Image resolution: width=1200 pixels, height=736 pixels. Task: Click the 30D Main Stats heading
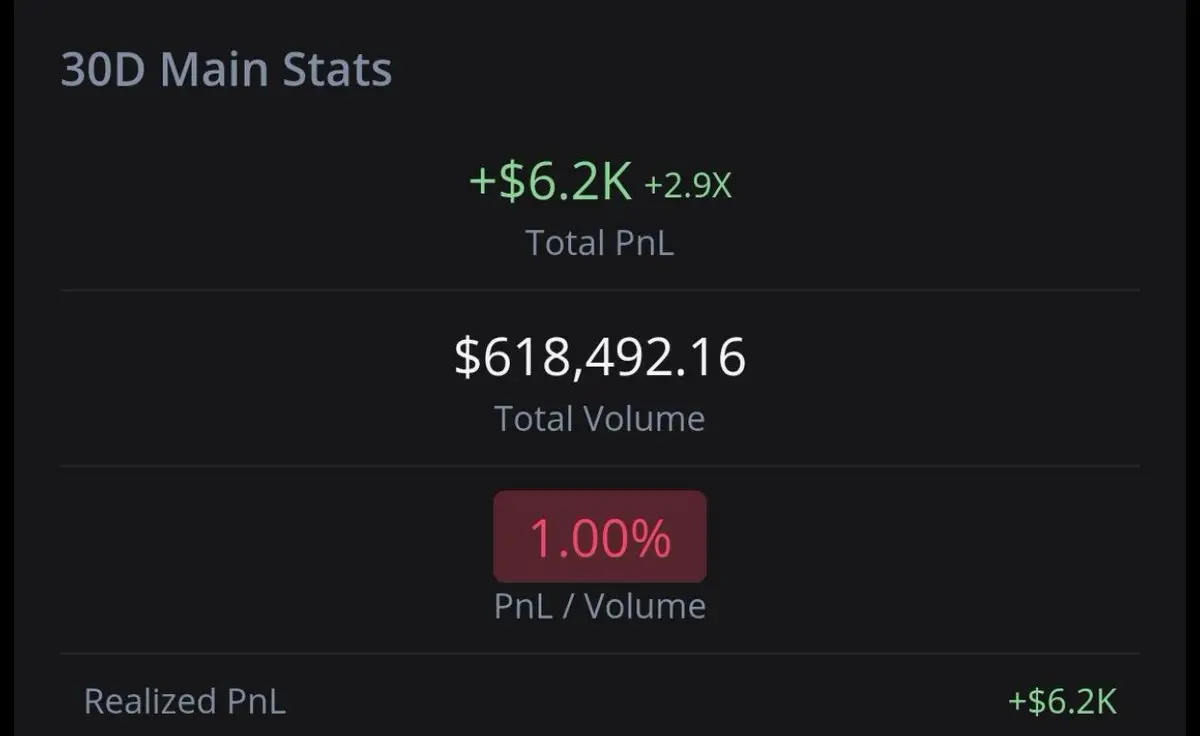pos(226,71)
